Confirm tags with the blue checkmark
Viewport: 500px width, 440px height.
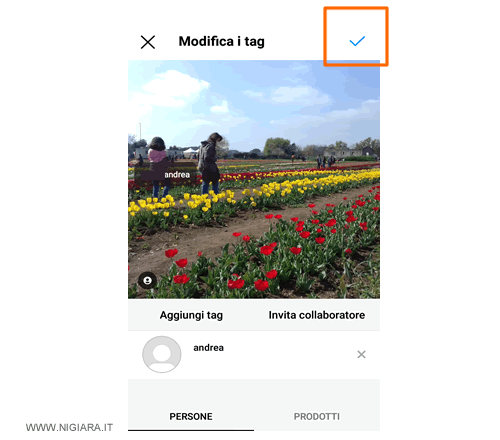[357, 41]
